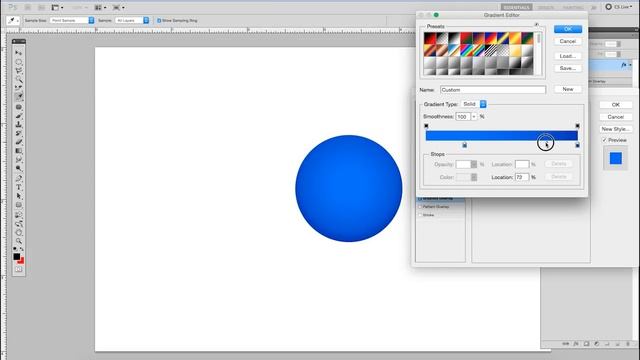This screenshot has height=360, width=640.
Task: Open eyedropper tool preset picker arrow
Action: 18,20
